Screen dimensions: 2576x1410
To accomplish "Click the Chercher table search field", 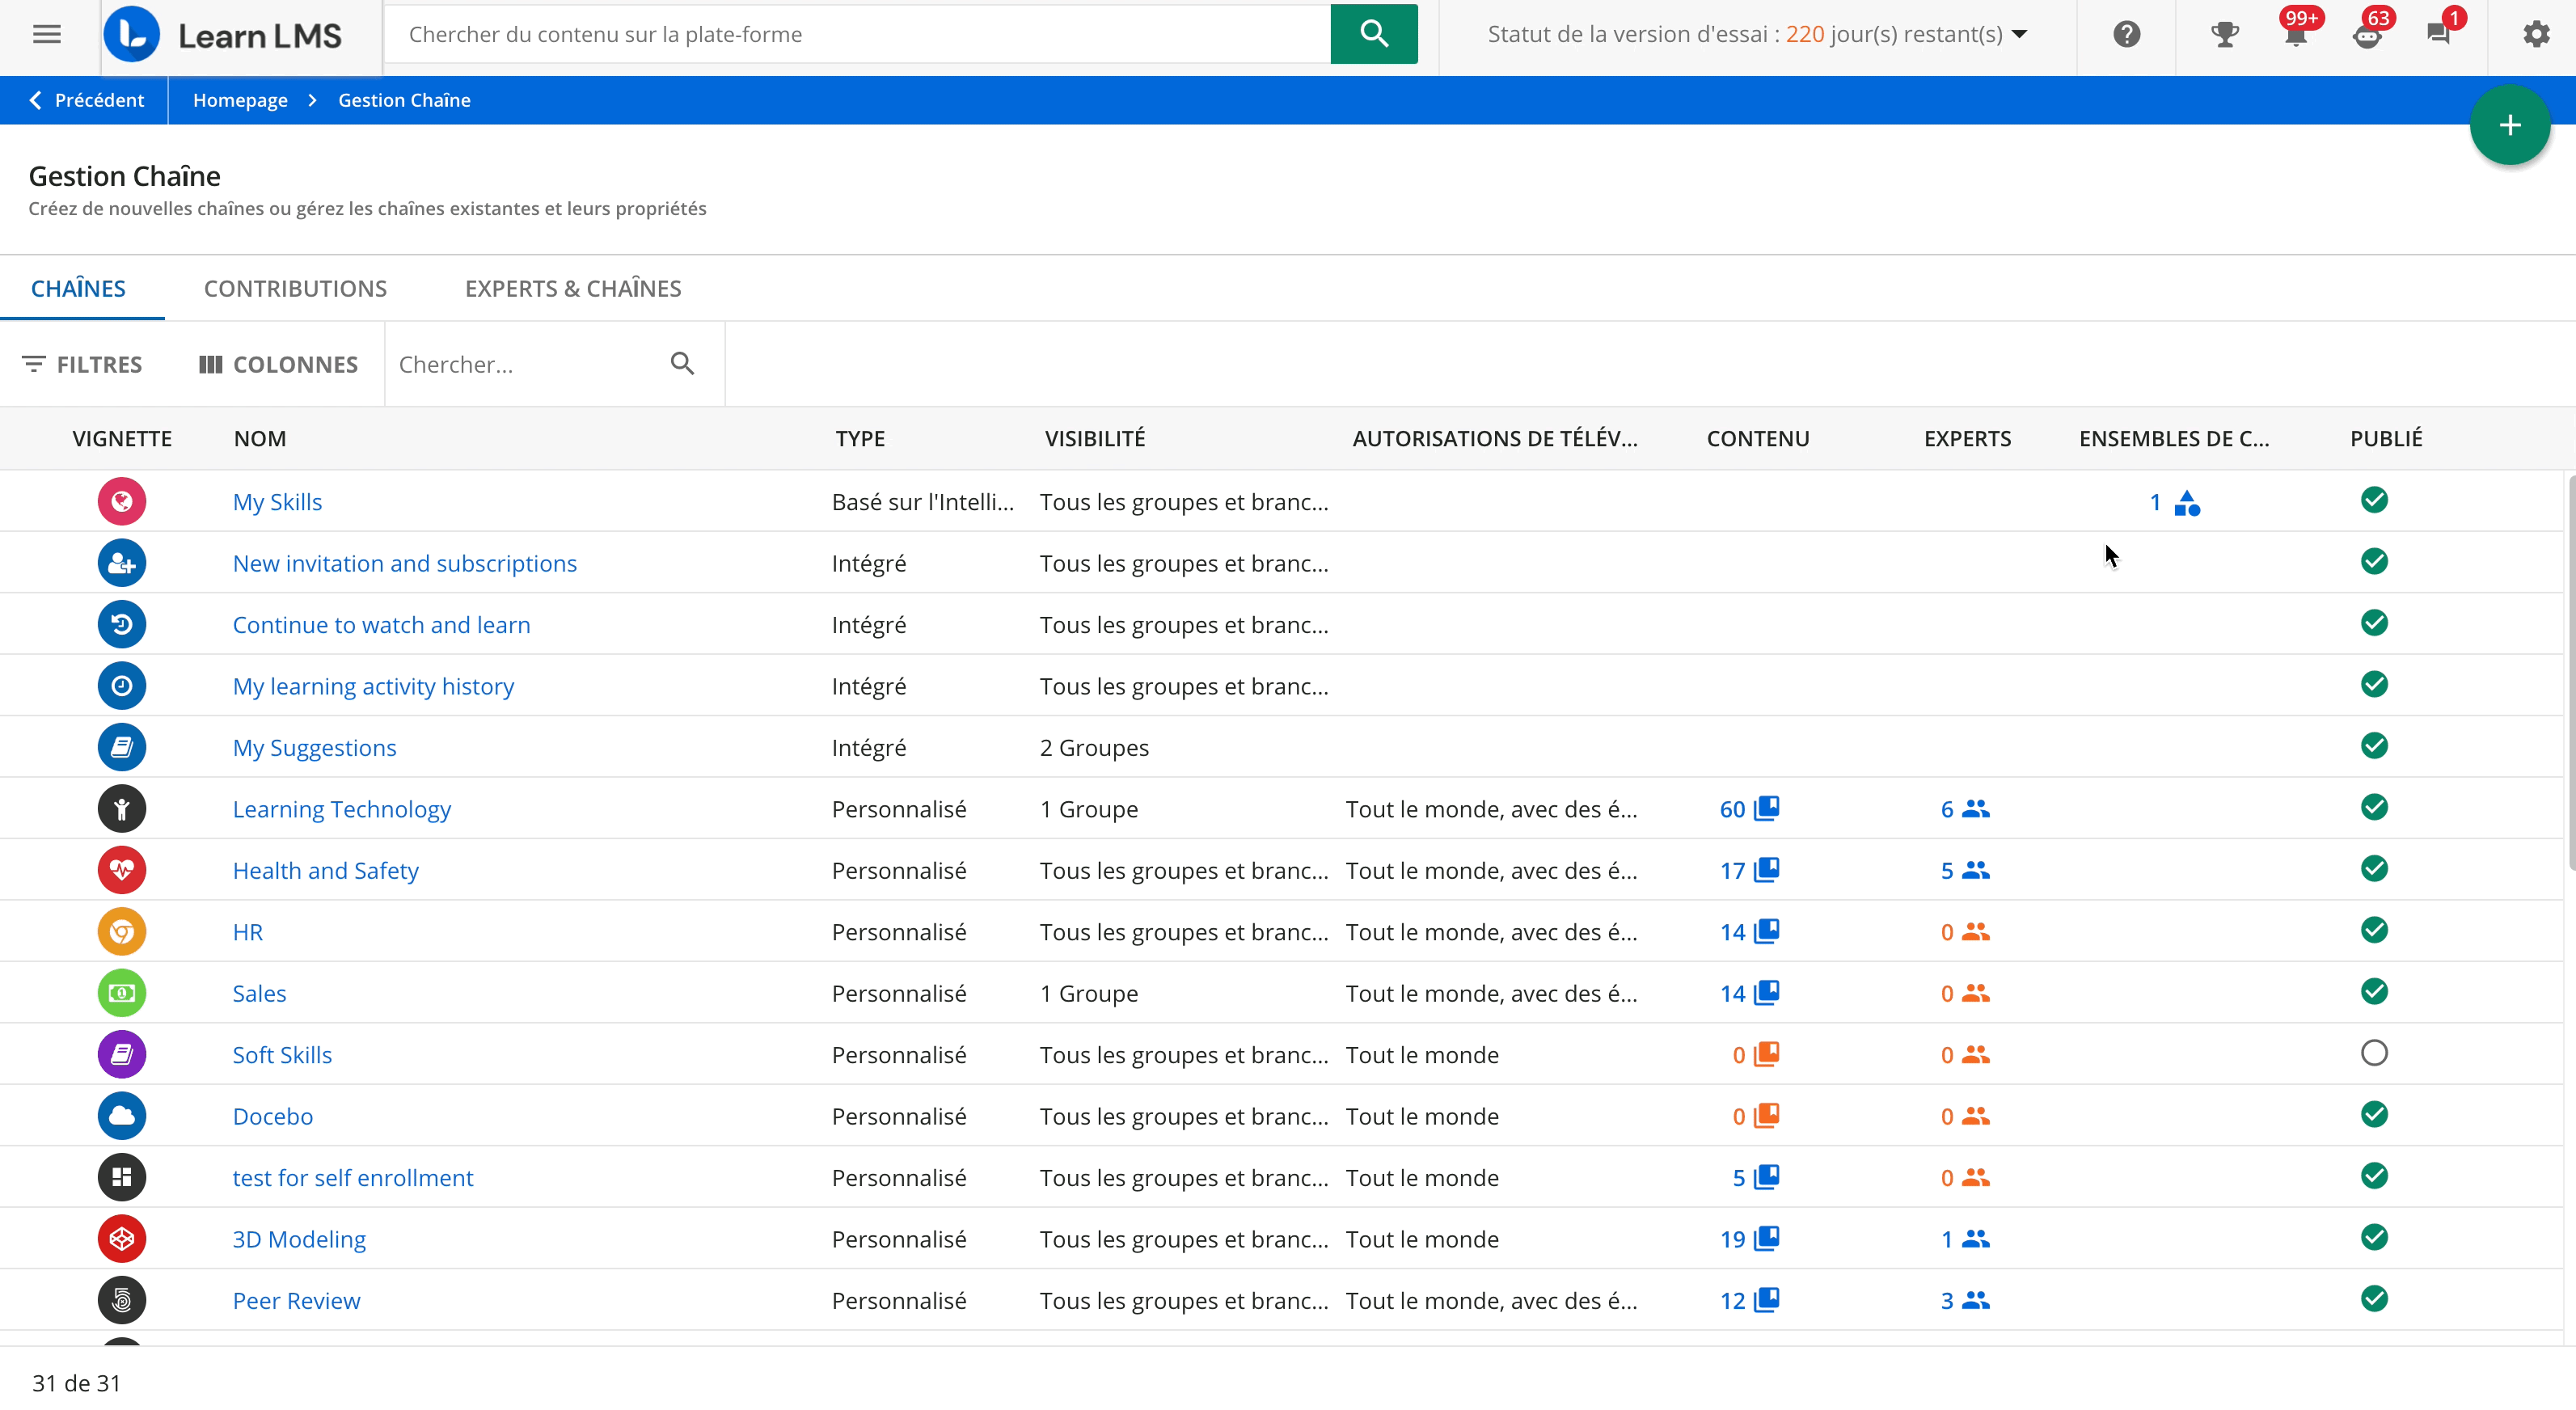I will coord(525,364).
